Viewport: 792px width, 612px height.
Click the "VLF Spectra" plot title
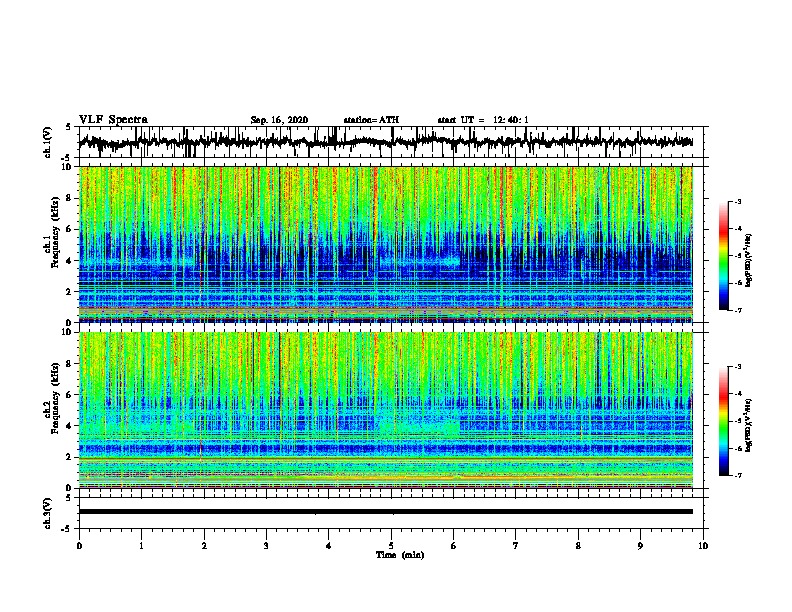(113, 120)
